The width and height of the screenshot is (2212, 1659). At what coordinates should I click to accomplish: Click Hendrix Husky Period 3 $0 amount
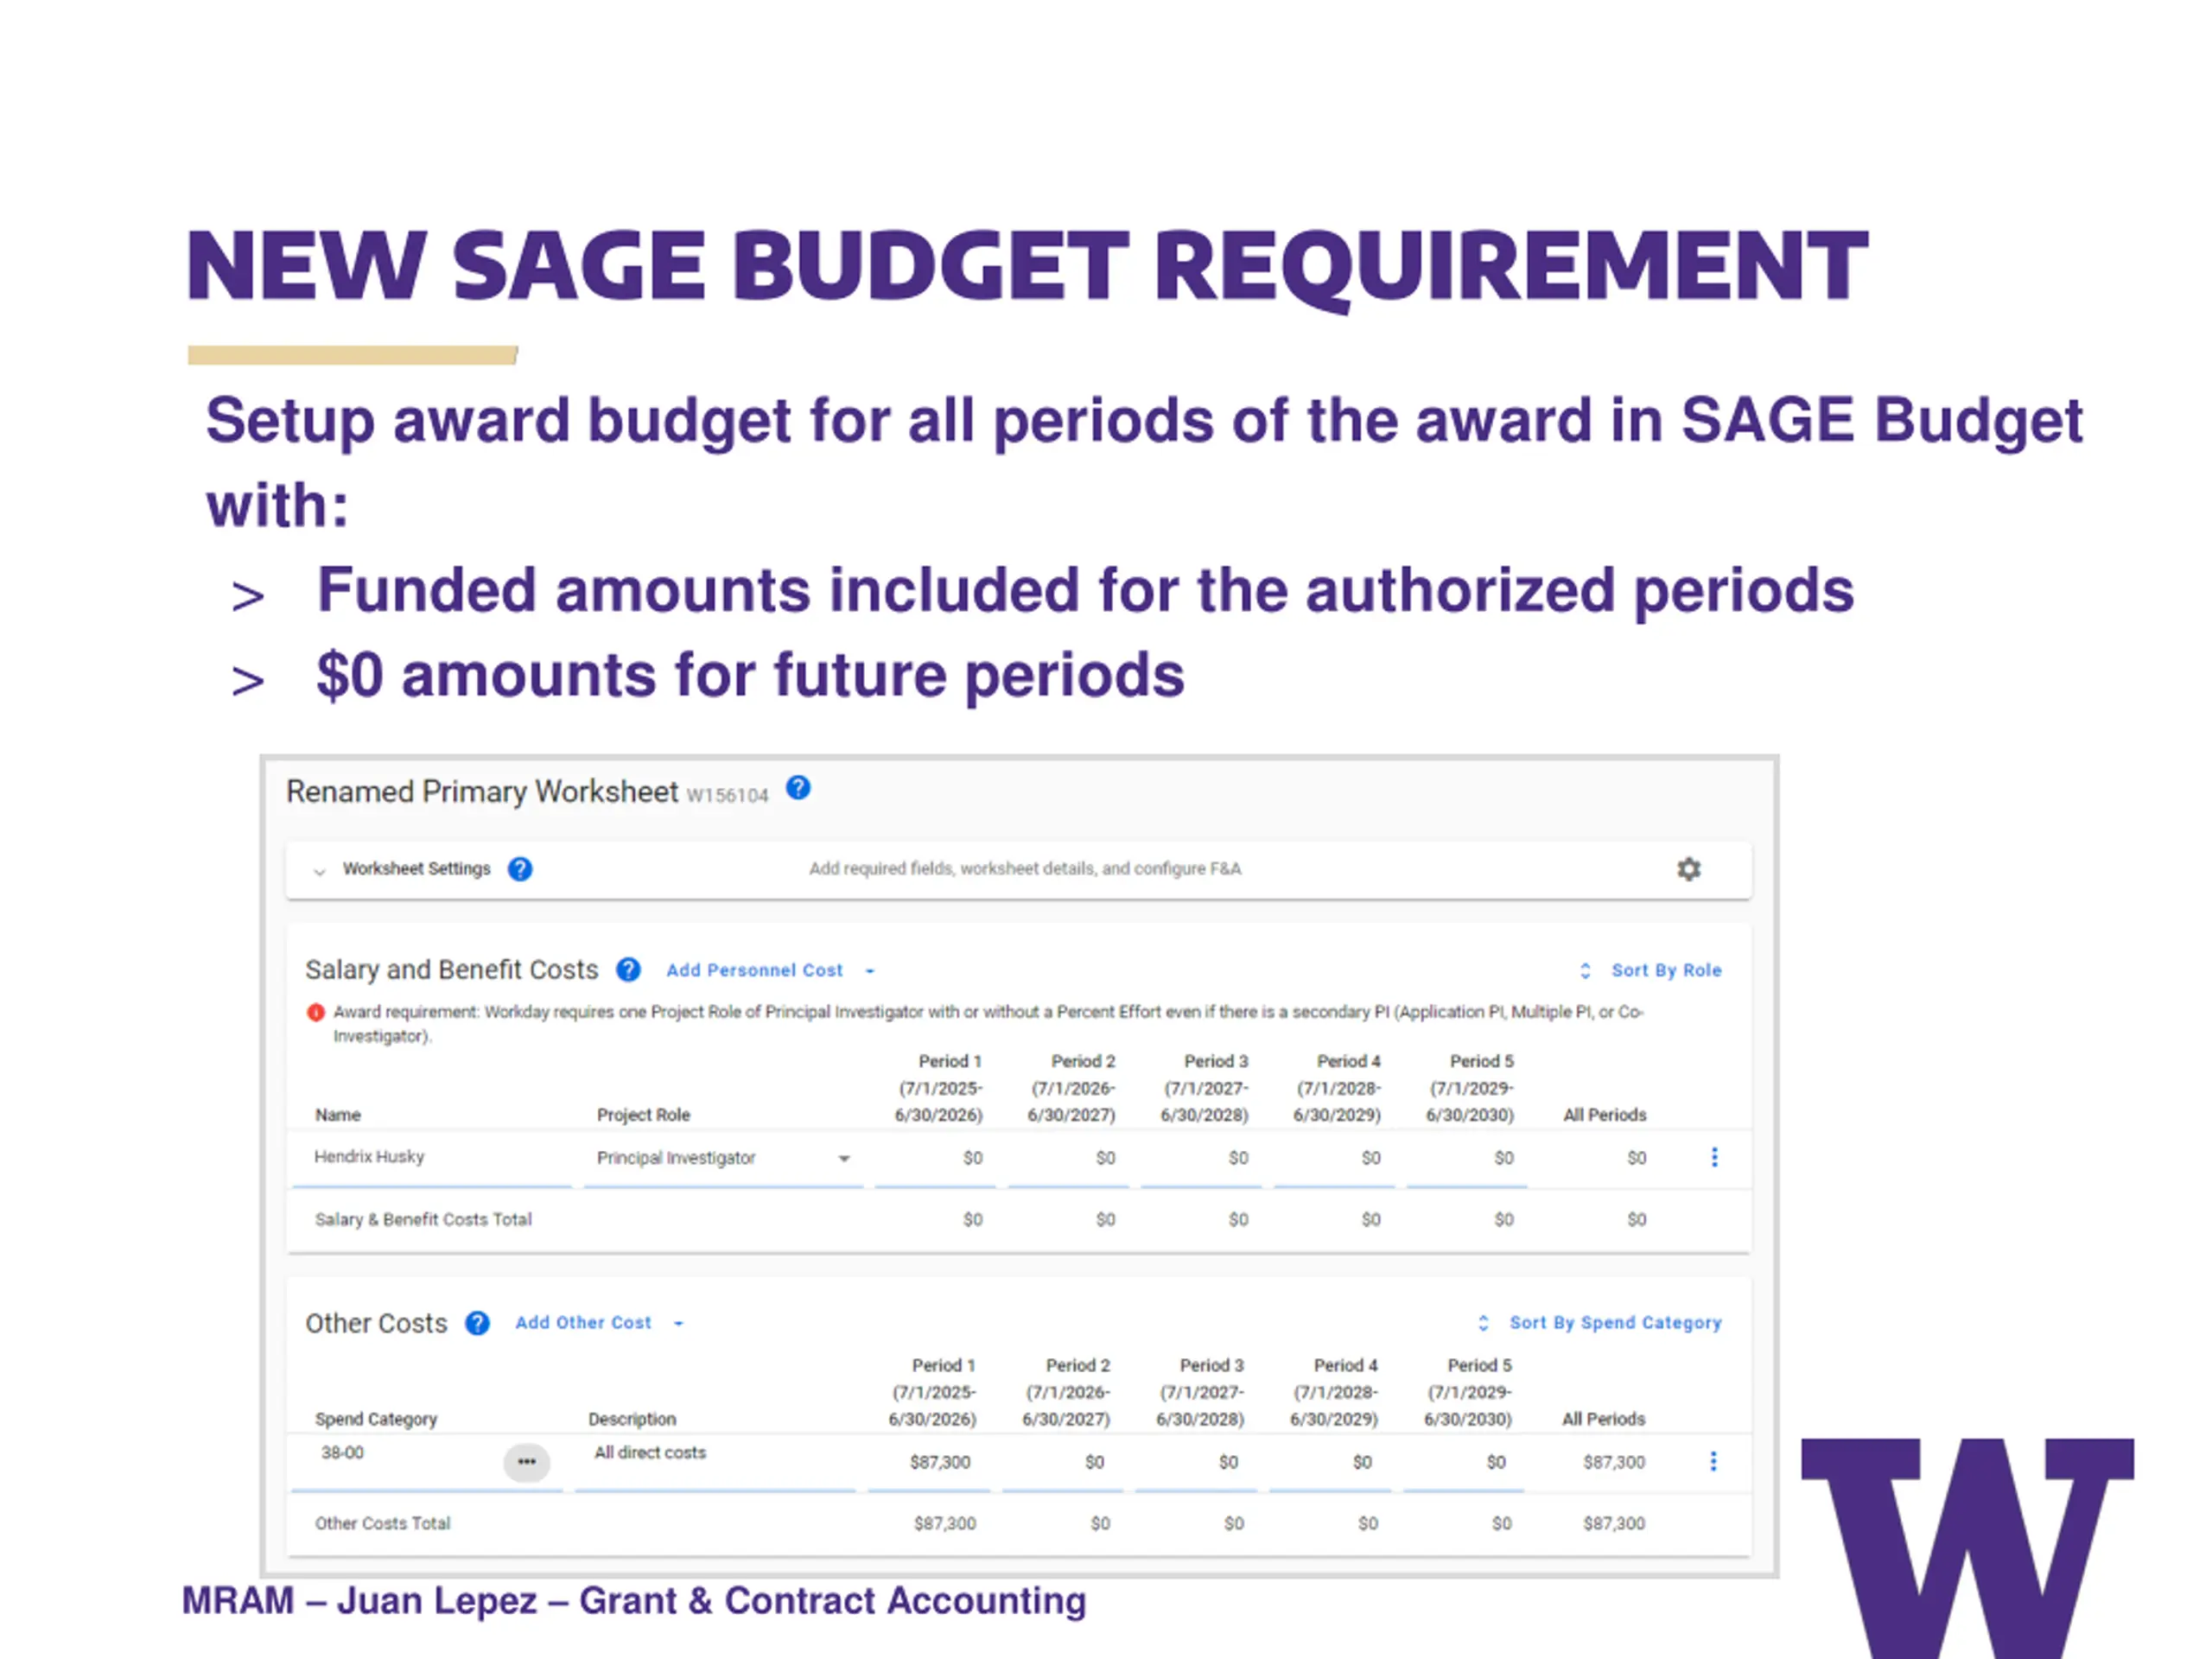tap(1238, 1158)
